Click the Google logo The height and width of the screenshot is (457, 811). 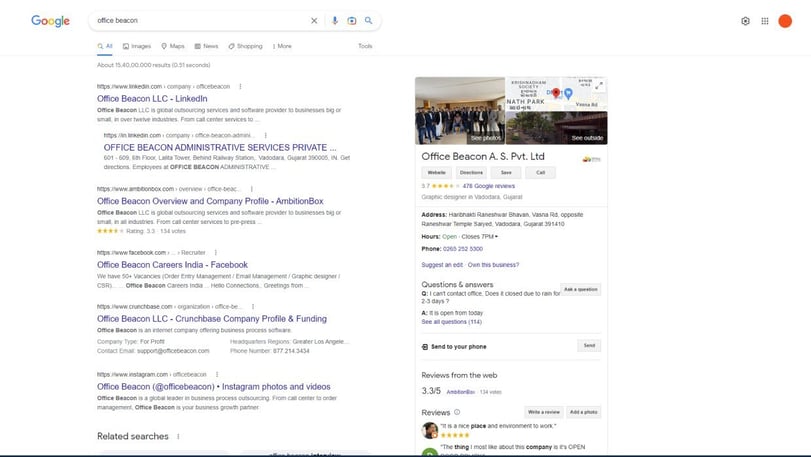[x=50, y=21]
